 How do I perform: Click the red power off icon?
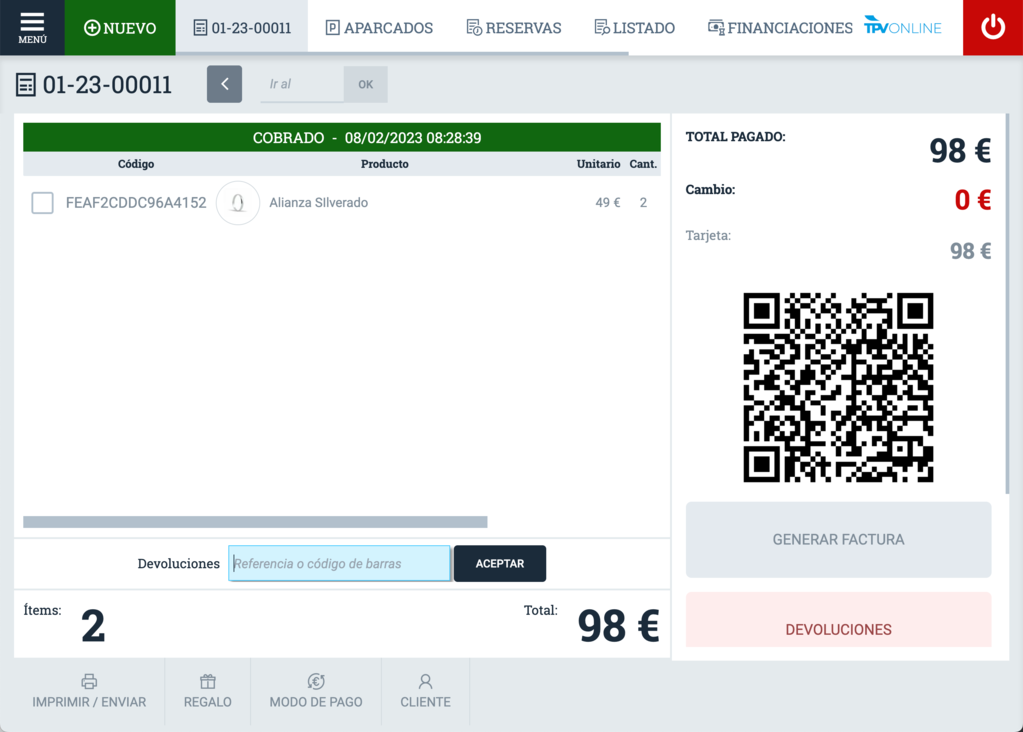(992, 27)
